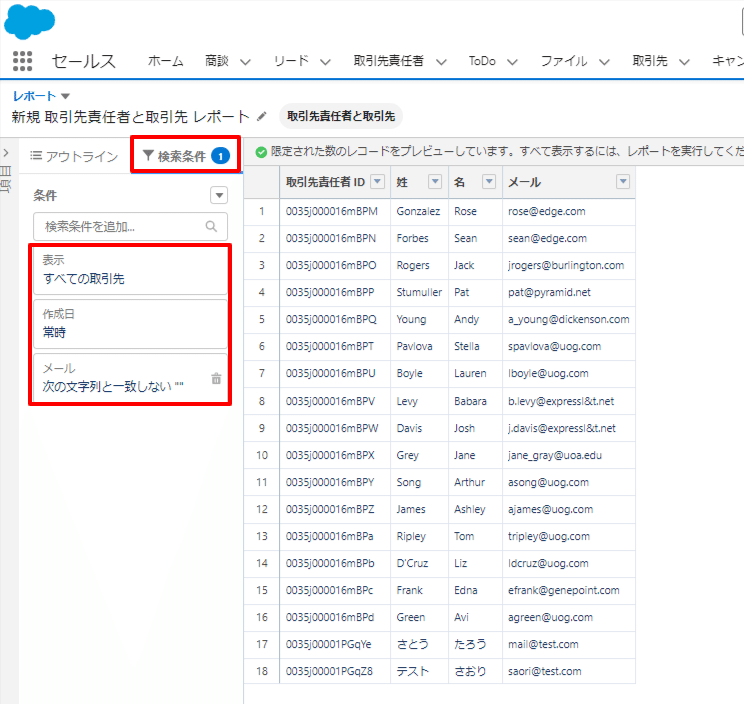744x704 pixels.
Task: Open the App Launcher grid icon
Action: click(22, 61)
